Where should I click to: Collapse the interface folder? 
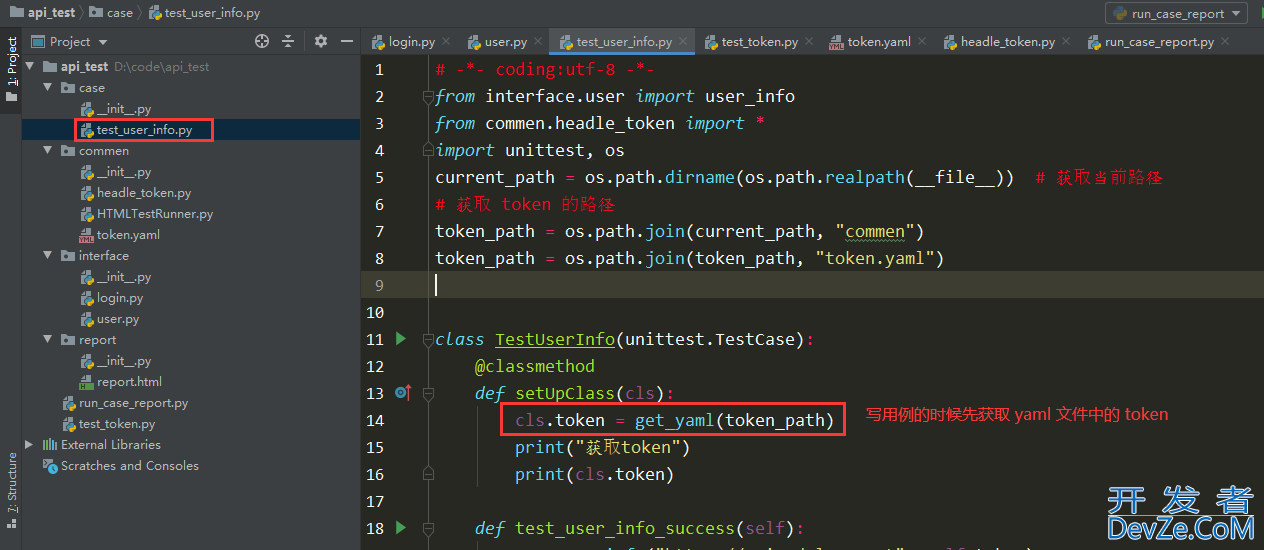(x=47, y=256)
